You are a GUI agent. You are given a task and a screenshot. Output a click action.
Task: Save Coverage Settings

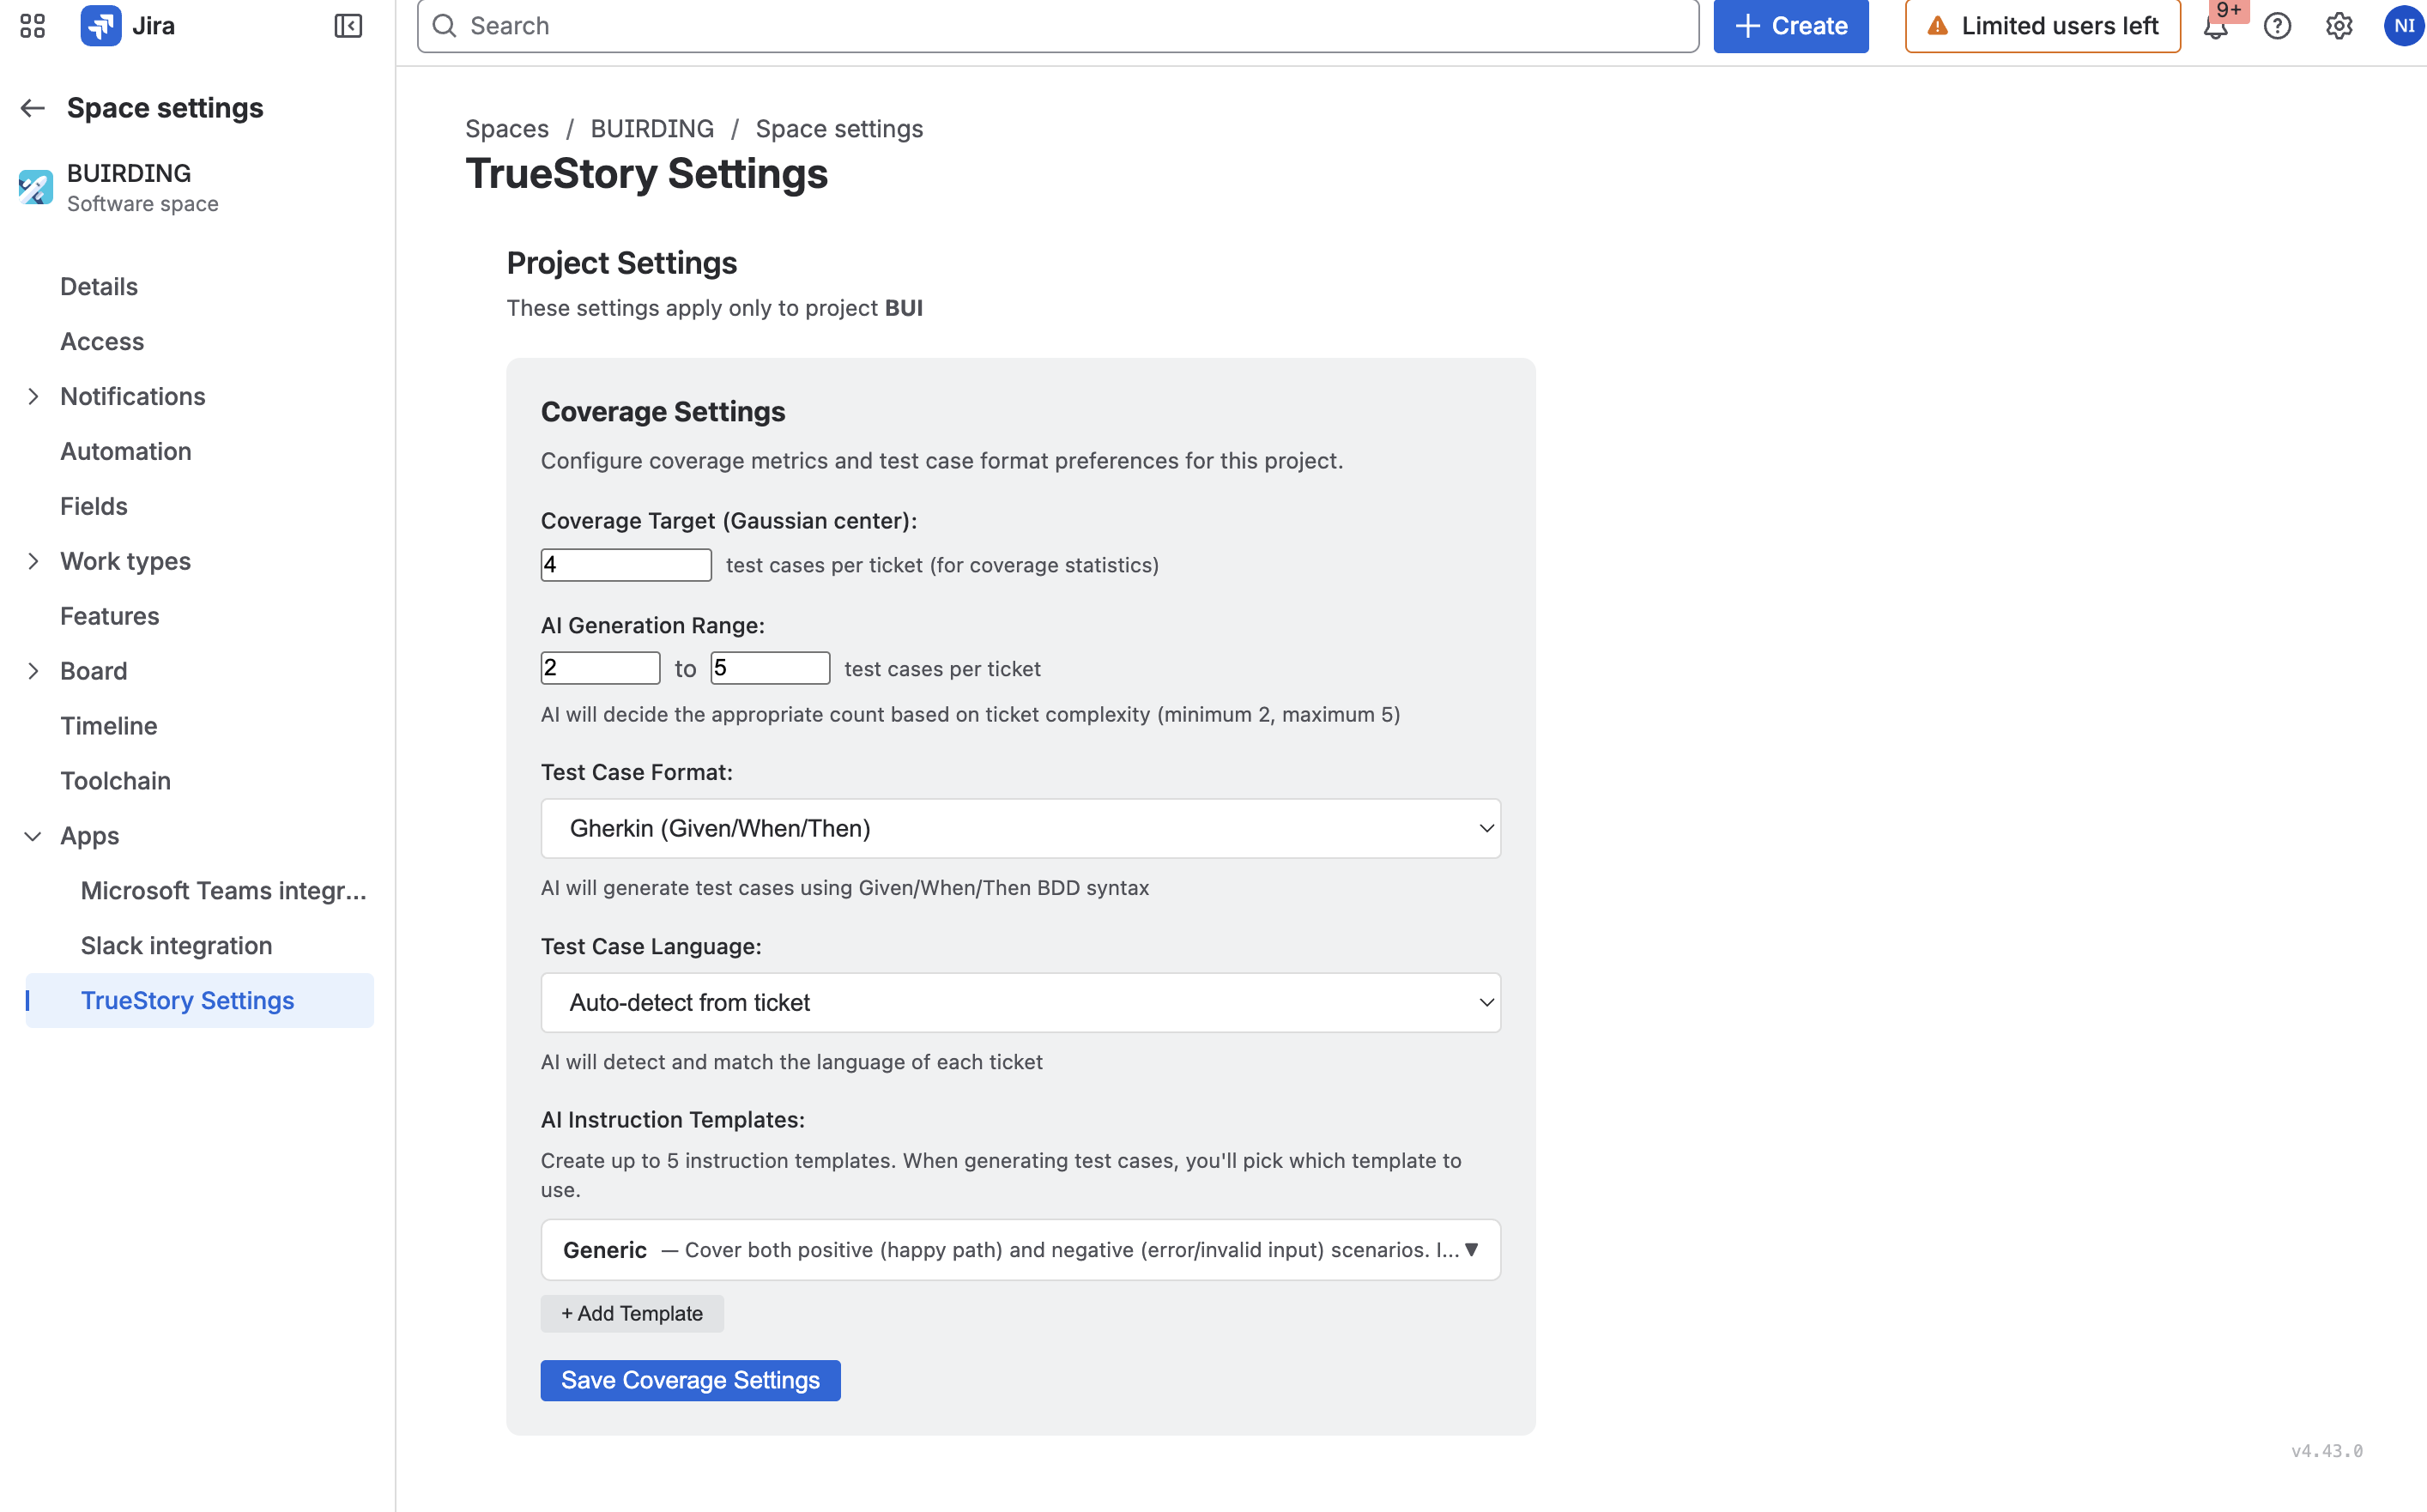pyautogui.click(x=690, y=1380)
